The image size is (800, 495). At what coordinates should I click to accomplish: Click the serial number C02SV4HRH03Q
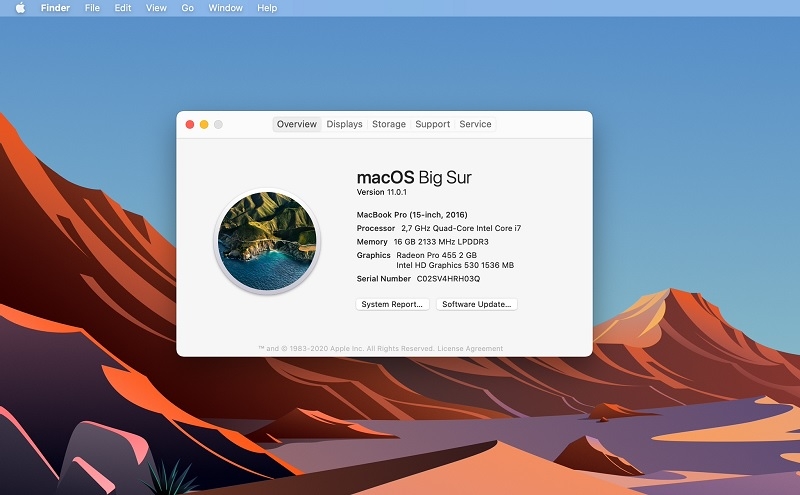pyautogui.click(x=448, y=279)
